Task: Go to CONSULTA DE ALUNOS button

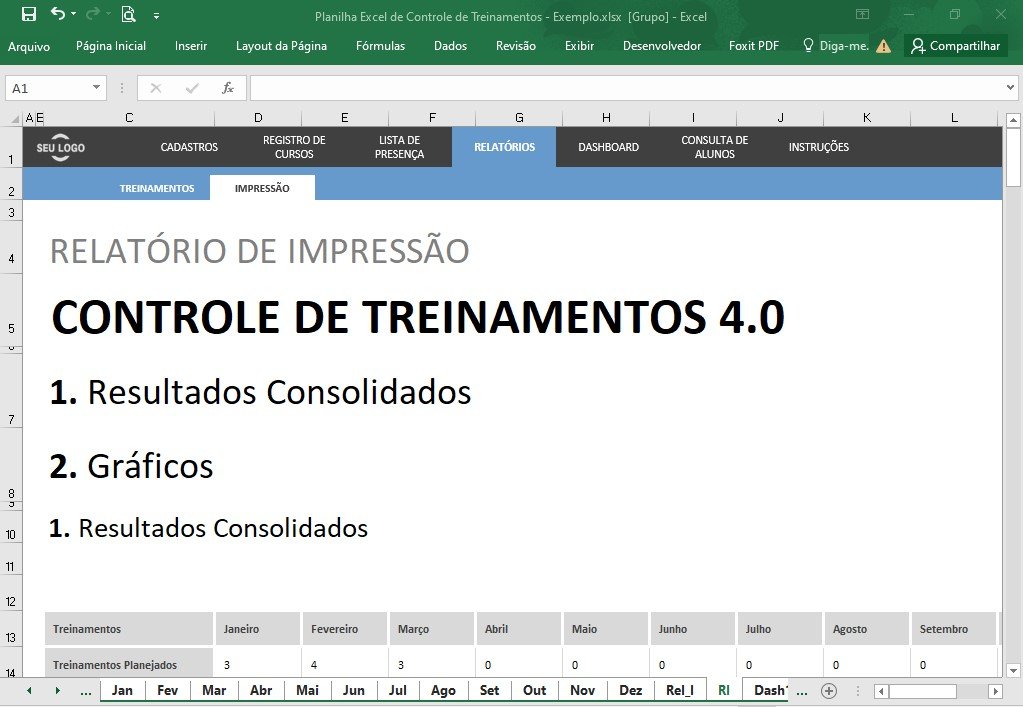Action: pos(714,147)
